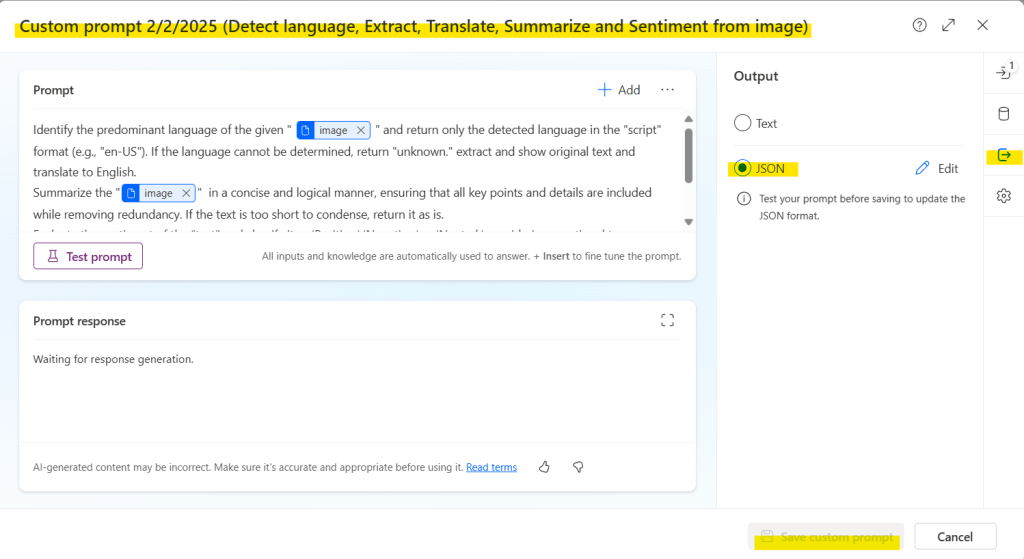The image size is (1024, 559).
Task: Give thumbs up on the response
Action: click(544, 467)
